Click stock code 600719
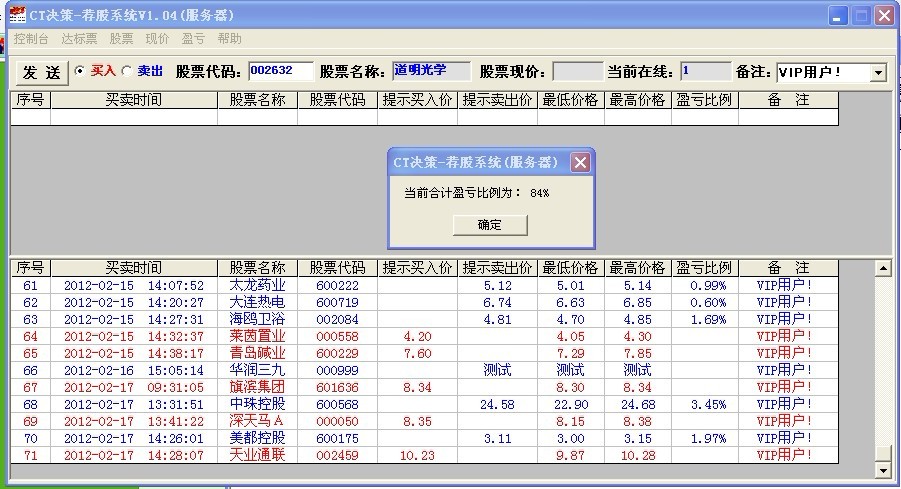Image resolution: width=901 pixels, height=489 pixels. (337, 302)
